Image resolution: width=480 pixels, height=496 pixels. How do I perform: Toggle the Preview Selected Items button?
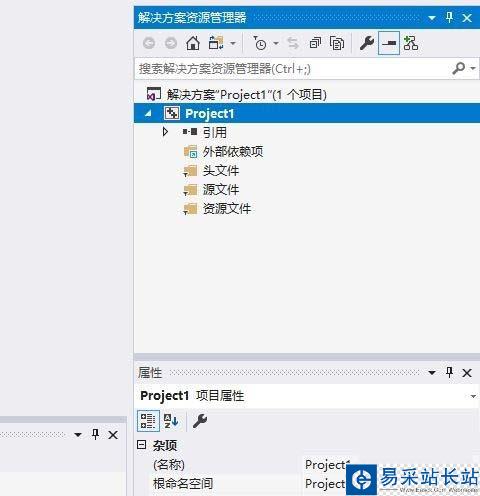click(389, 43)
